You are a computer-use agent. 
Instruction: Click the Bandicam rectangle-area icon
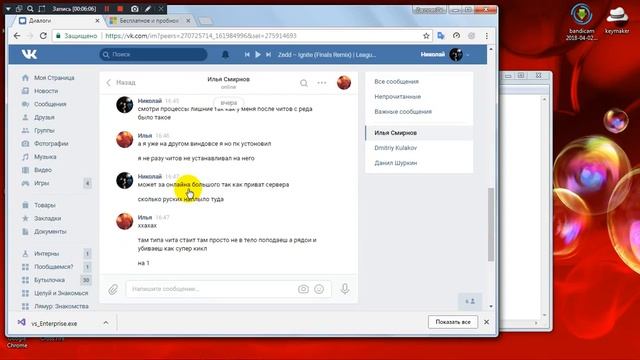click(x=42, y=9)
